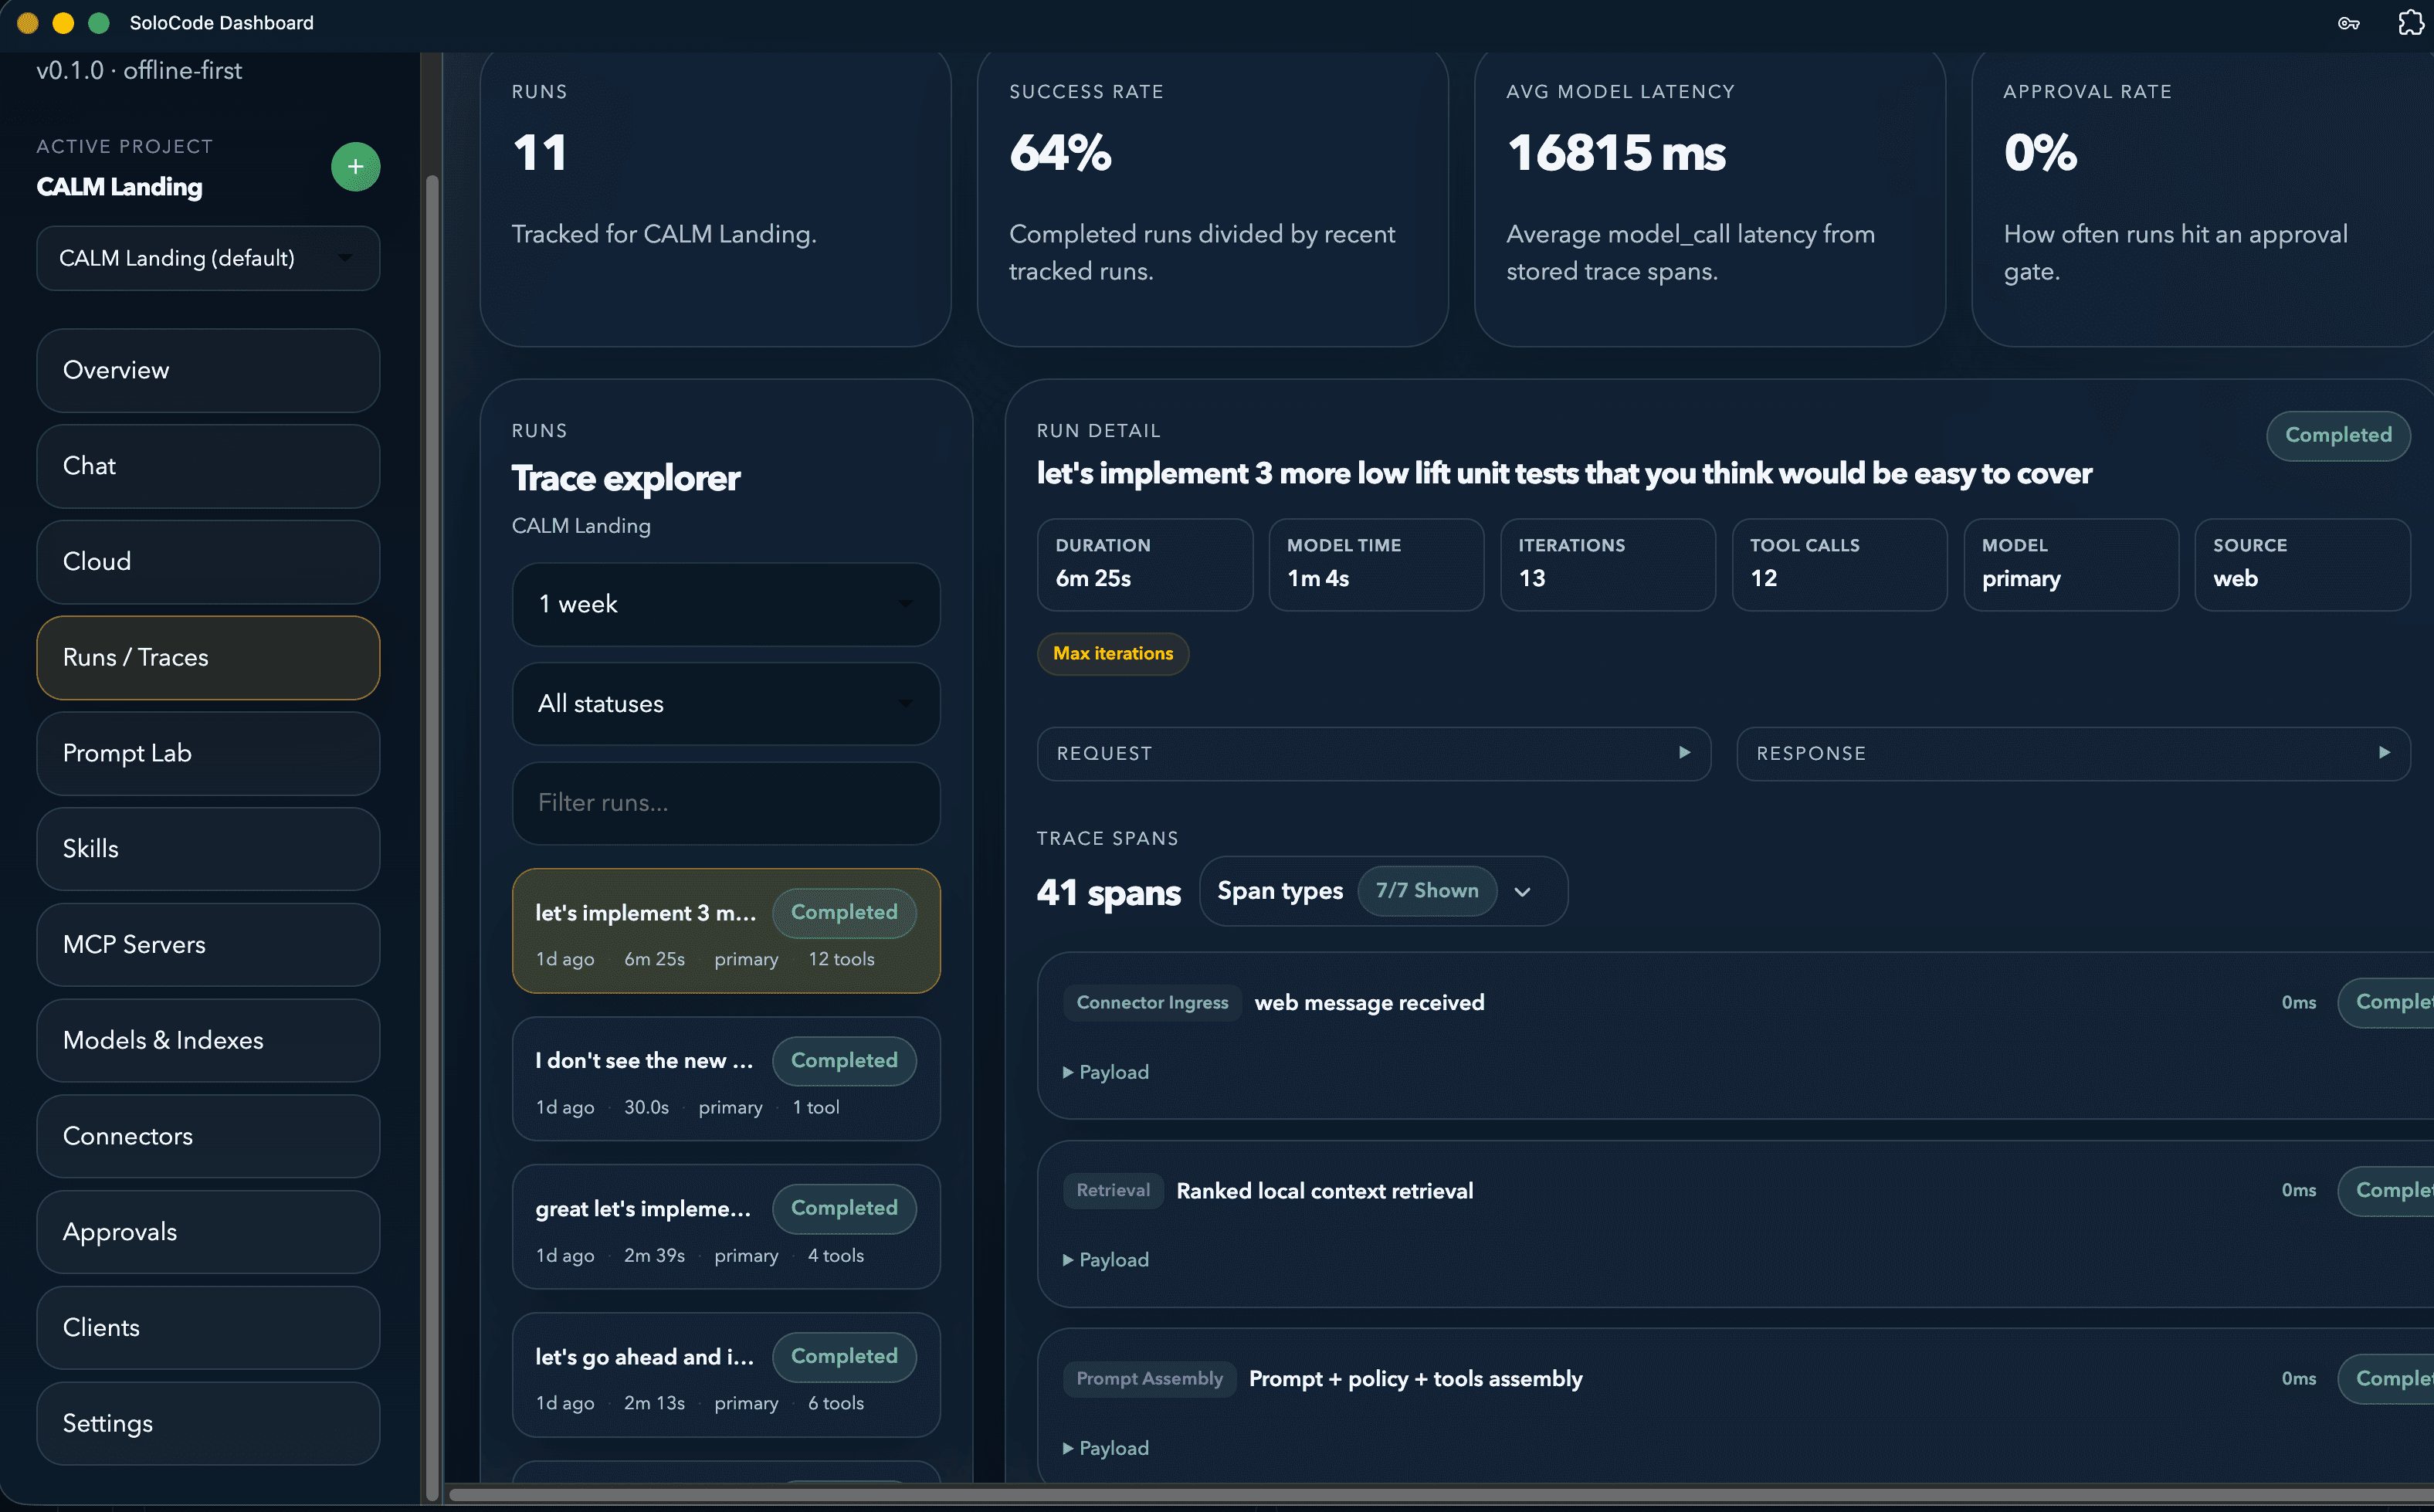Expand the REQUEST section
This screenshot has height=1512, width=2434.
point(1373,753)
